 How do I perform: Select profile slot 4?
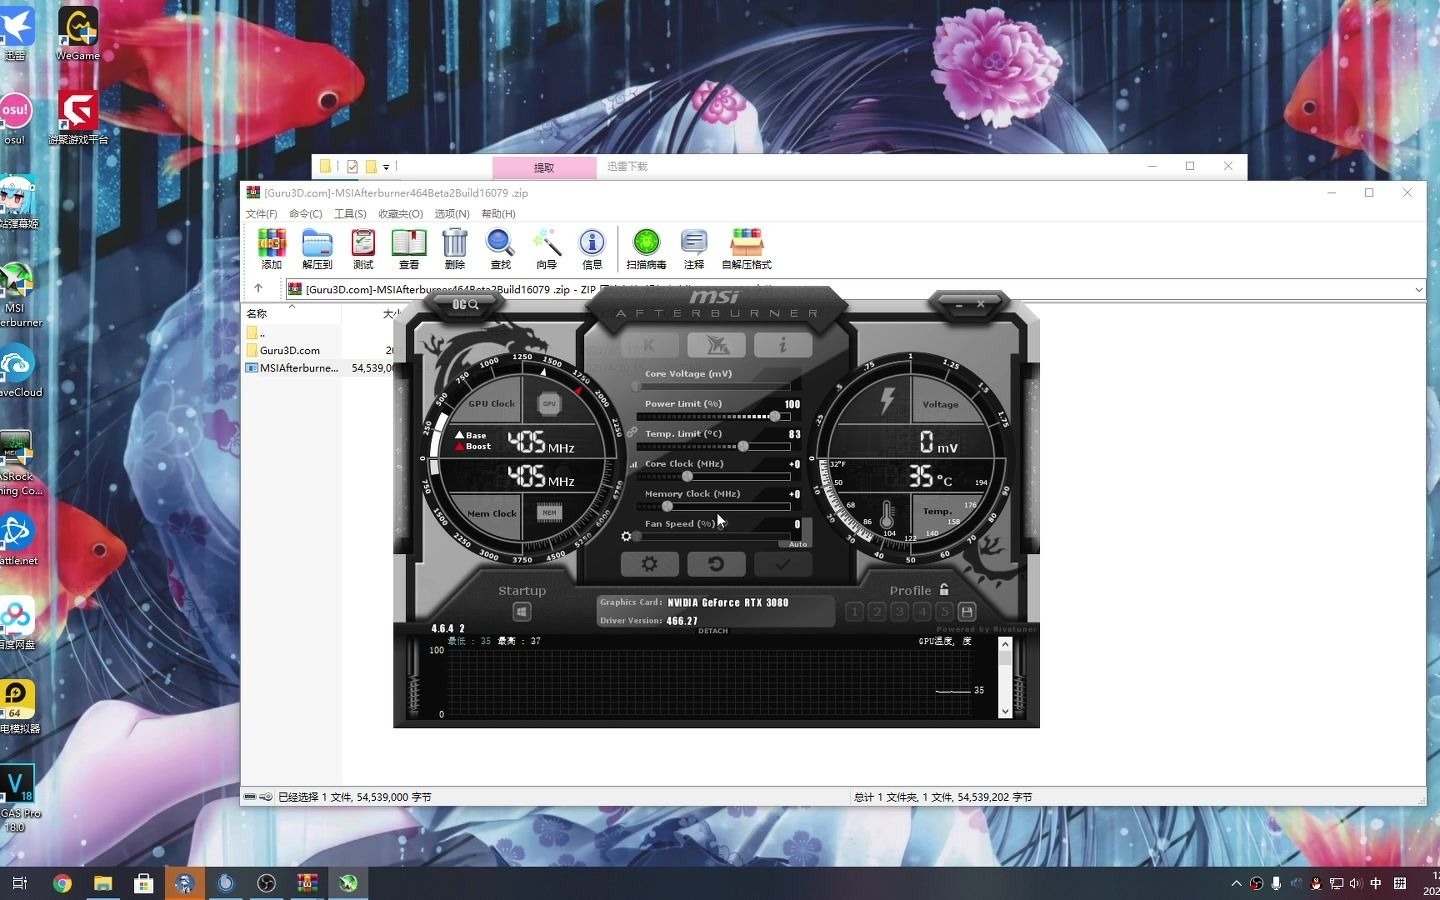tap(922, 611)
